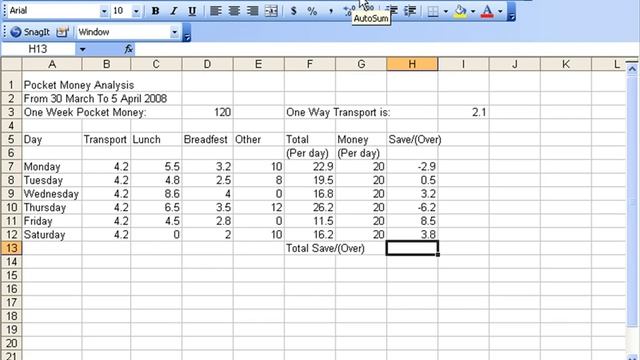Apply the Fill Color bucket
The image size is (640, 360).
[x=460, y=11]
